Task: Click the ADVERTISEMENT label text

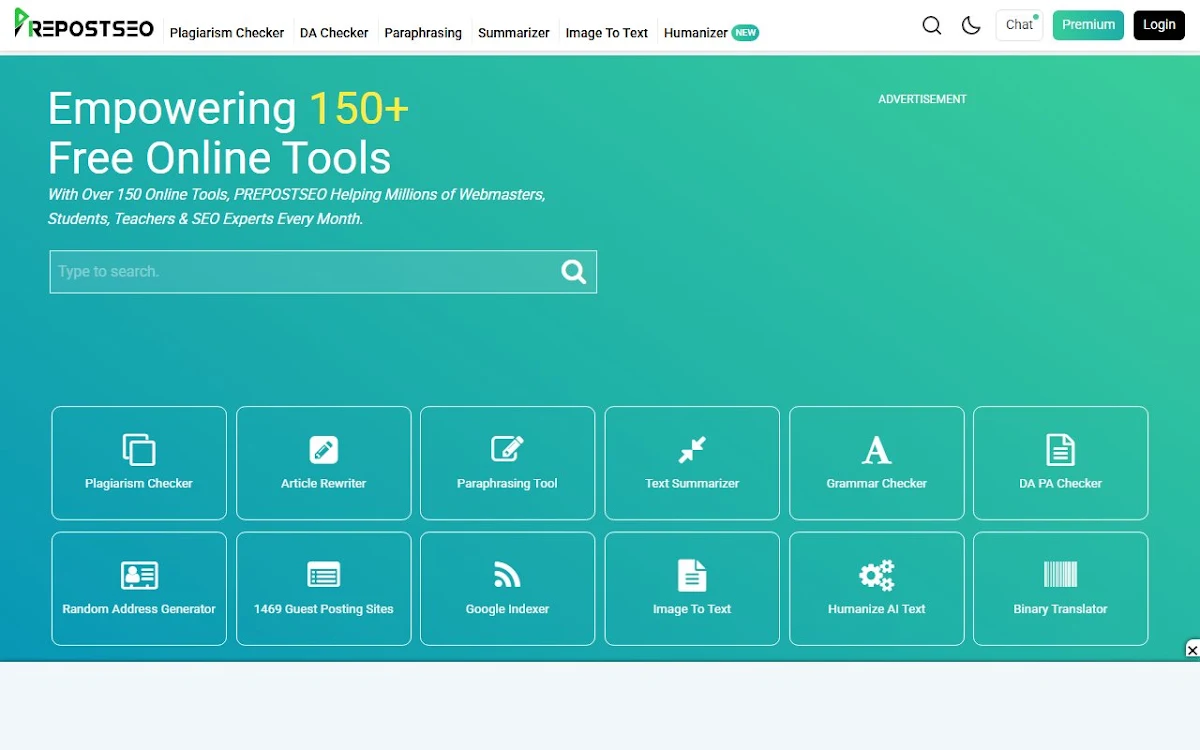Action: pyautogui.click(x=922, y=99)
